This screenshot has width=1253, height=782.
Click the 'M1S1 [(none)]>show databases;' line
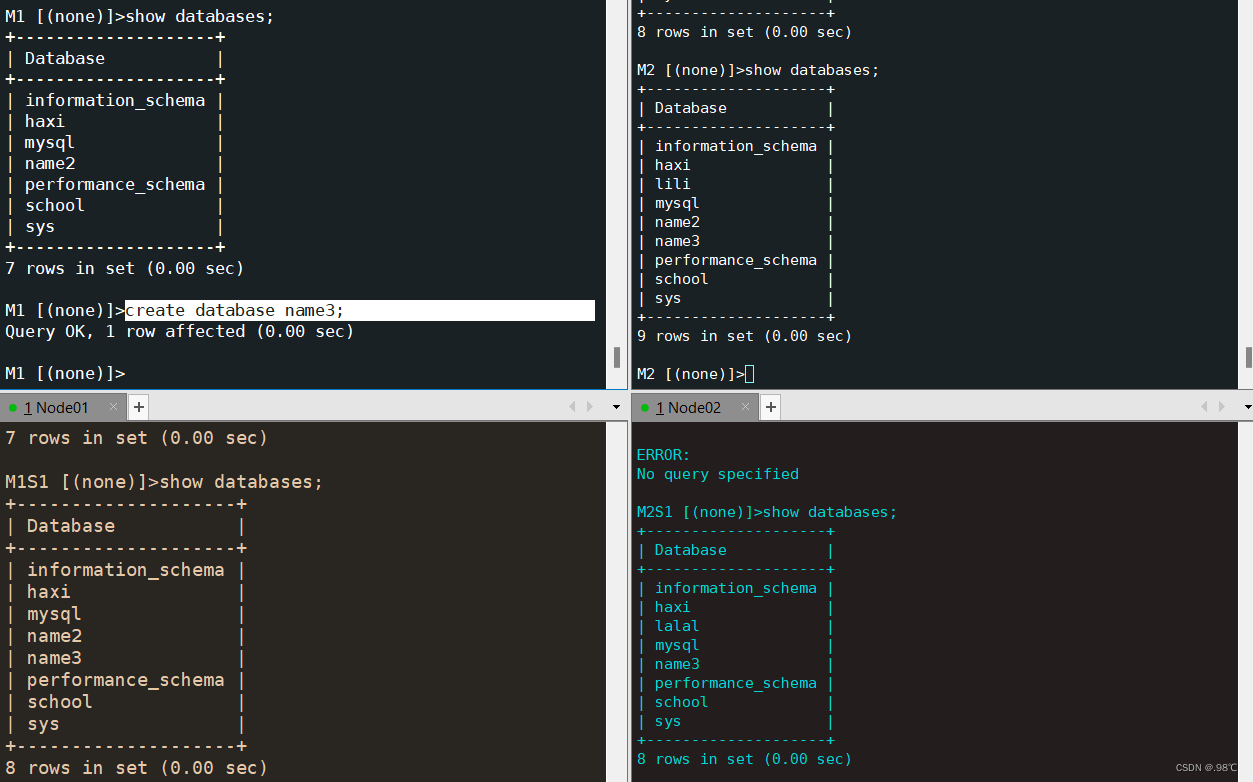point(164,482)
